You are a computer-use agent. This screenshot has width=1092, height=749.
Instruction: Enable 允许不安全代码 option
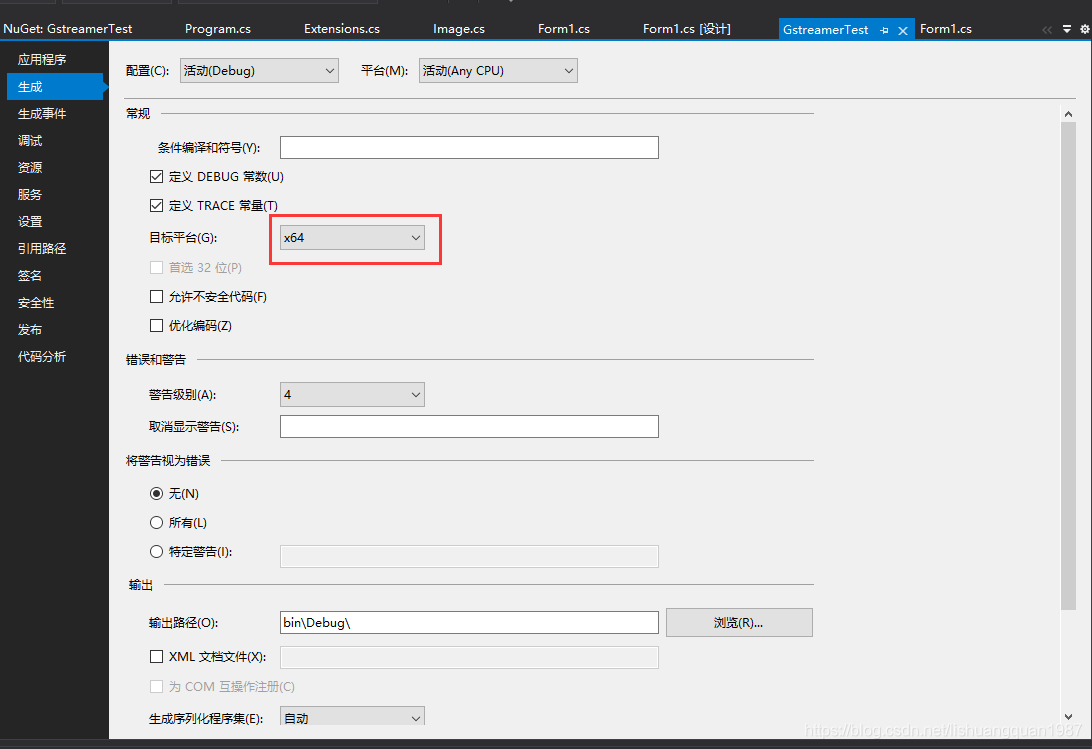tap(156, 297)
